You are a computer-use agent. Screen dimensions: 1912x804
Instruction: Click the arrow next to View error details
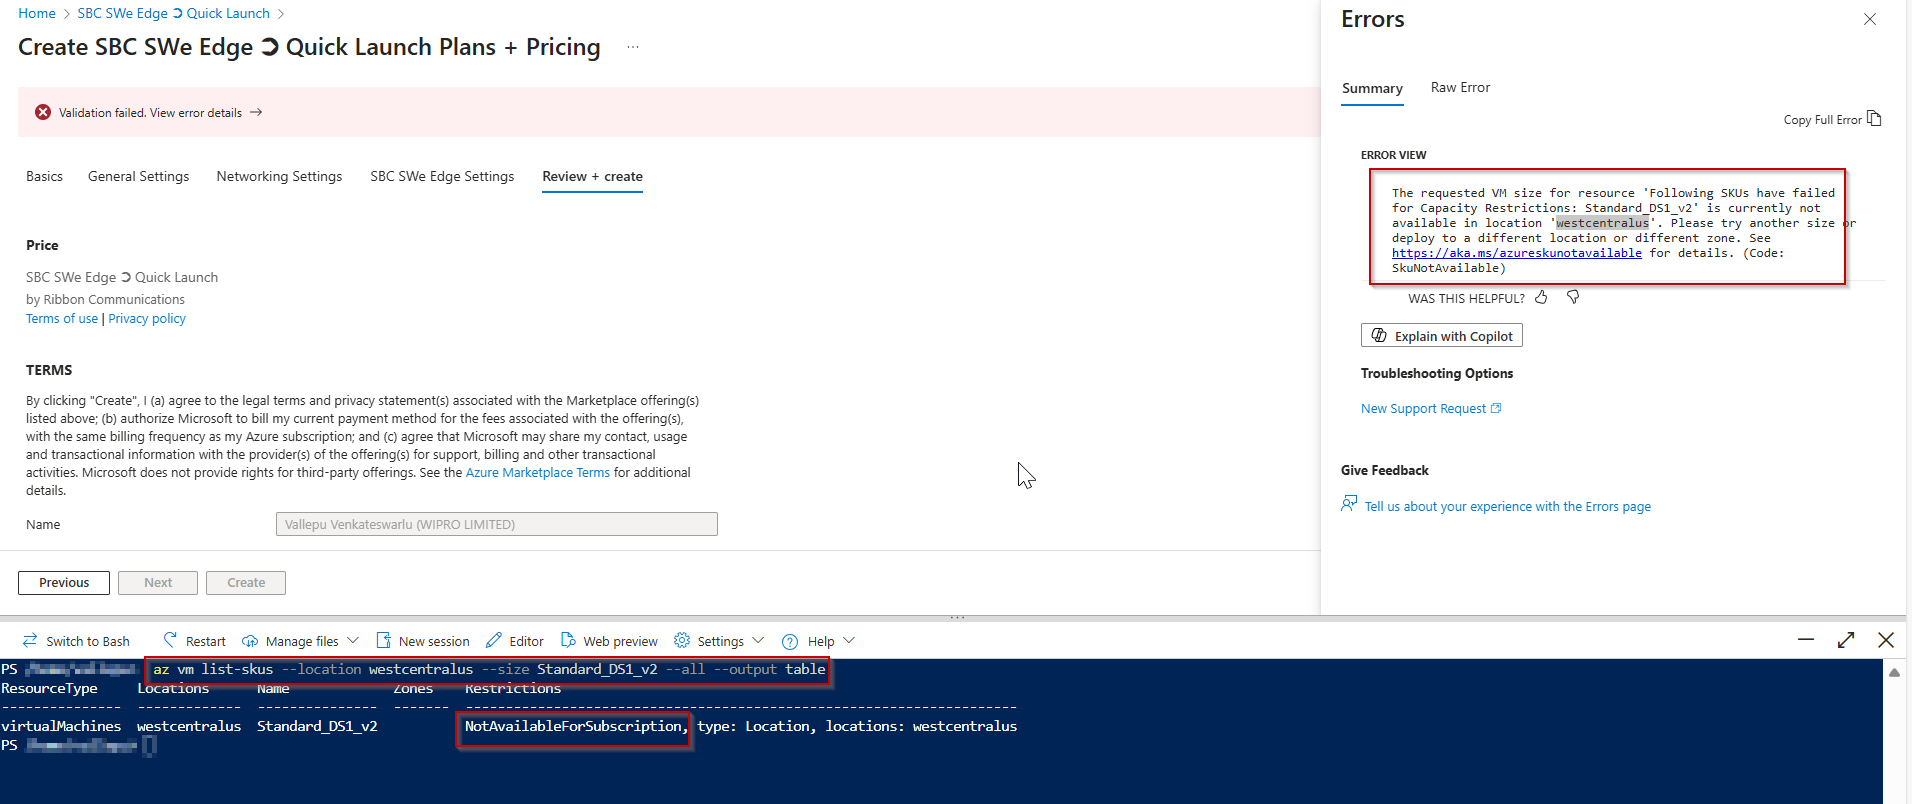pos(256,112)
